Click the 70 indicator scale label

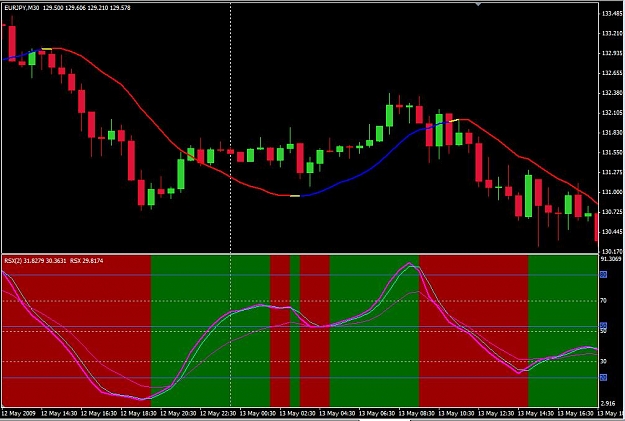pyautogui.click(x=603, y=301)
